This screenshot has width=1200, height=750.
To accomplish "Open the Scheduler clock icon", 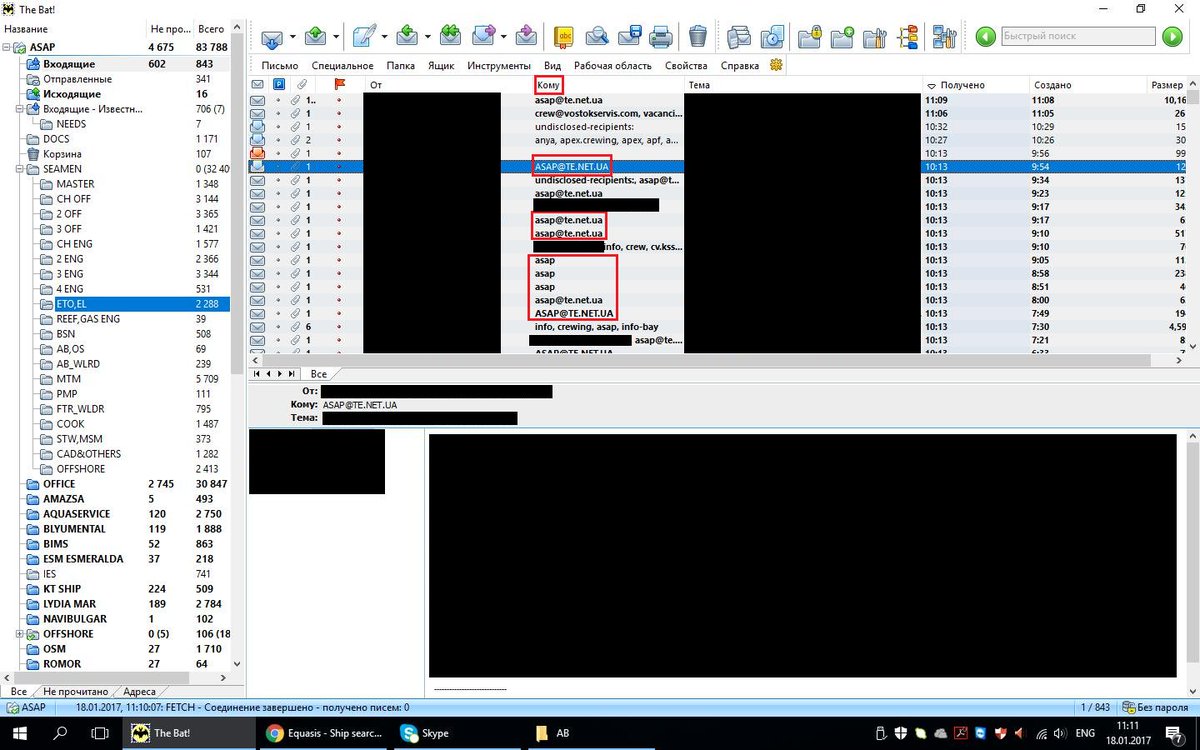I will coord(771,38).
